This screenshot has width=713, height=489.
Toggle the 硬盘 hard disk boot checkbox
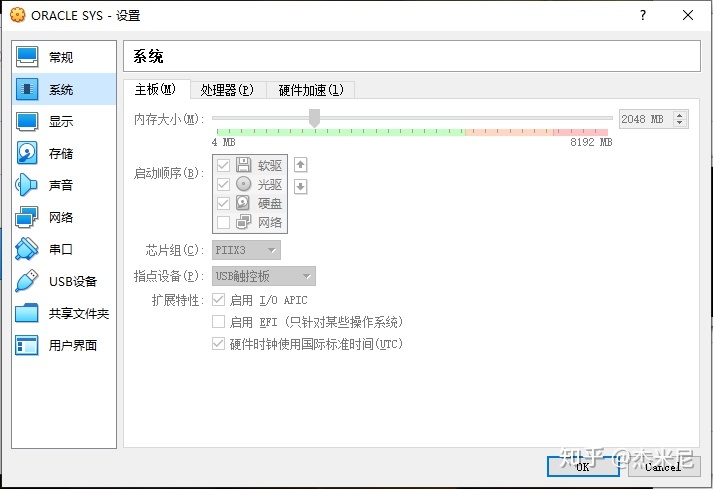223,203
